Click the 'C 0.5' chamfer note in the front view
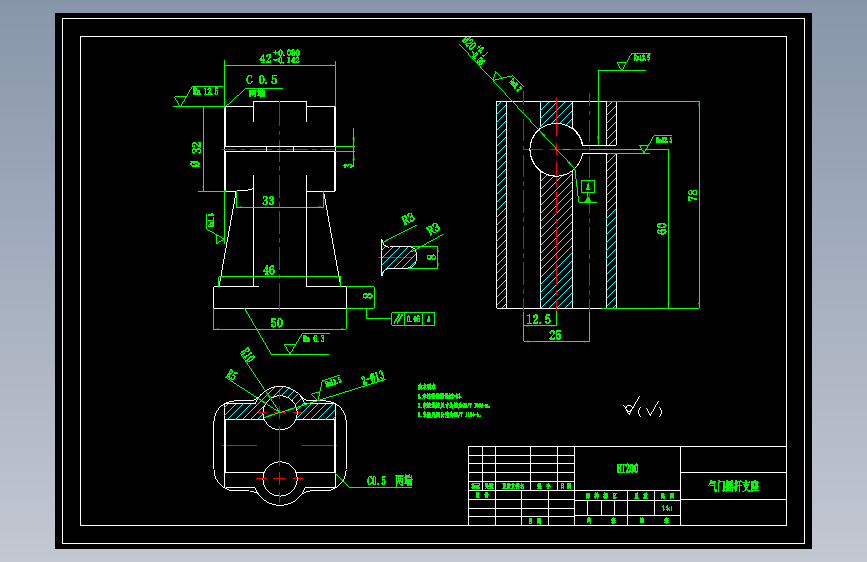This screenshot has height=562, width=867. 262,80
